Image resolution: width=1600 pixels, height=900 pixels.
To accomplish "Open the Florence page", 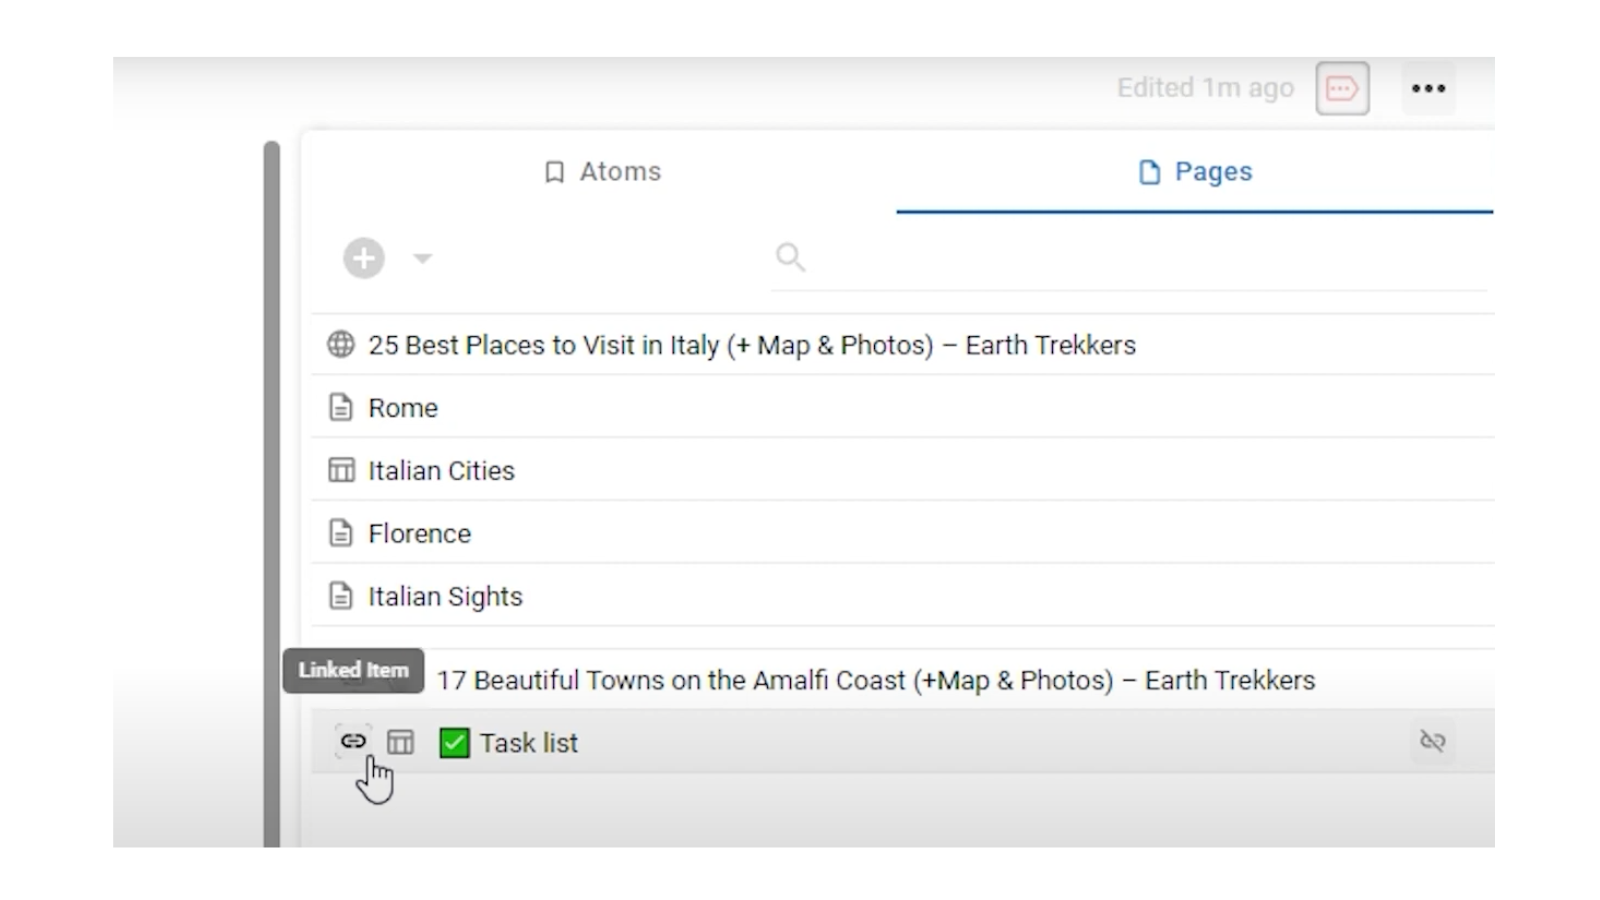I will tap(419, 534).
